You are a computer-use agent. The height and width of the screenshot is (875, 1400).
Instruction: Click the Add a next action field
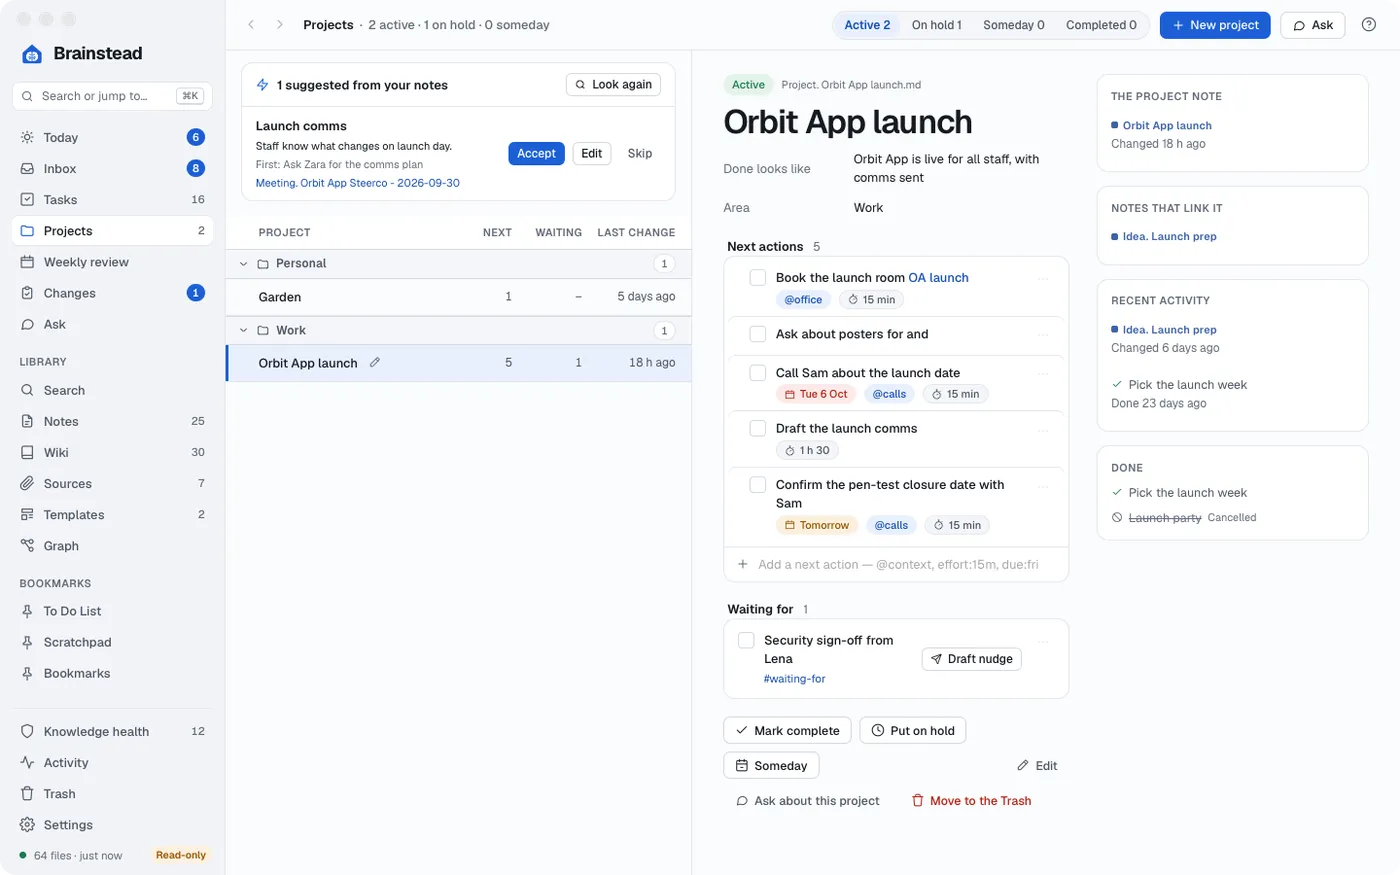click(896, 565)
